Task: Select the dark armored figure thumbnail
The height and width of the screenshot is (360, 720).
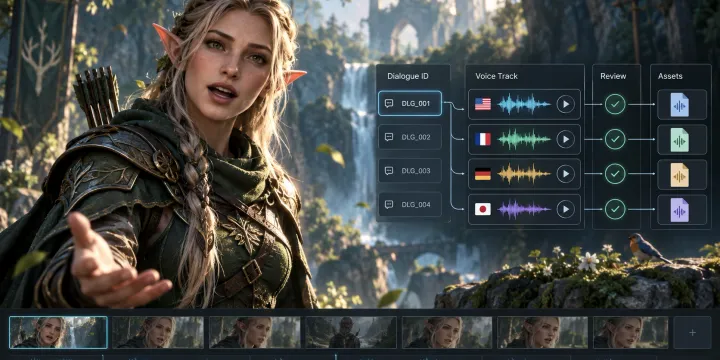Action: (x=351, y=332)
